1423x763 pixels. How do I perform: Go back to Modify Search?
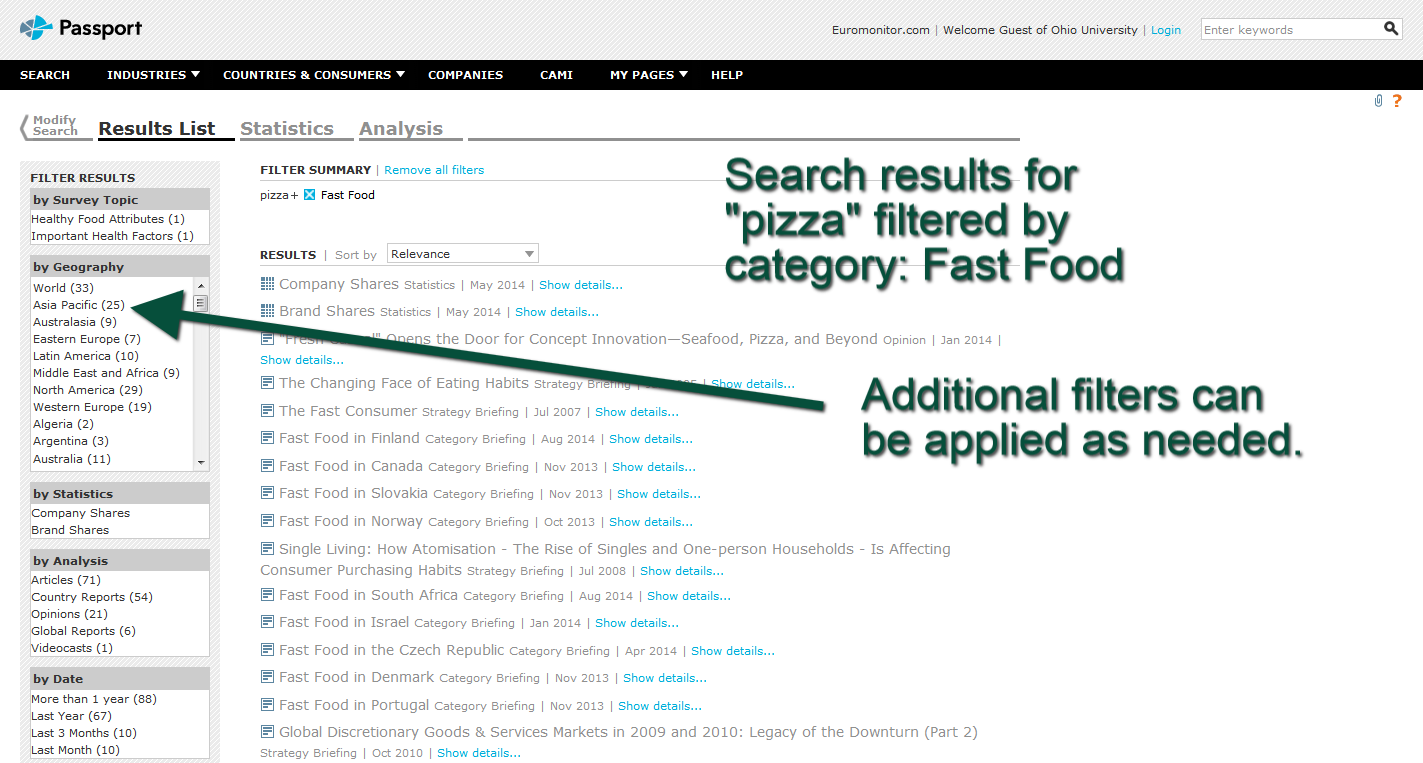tap(49, 126)
